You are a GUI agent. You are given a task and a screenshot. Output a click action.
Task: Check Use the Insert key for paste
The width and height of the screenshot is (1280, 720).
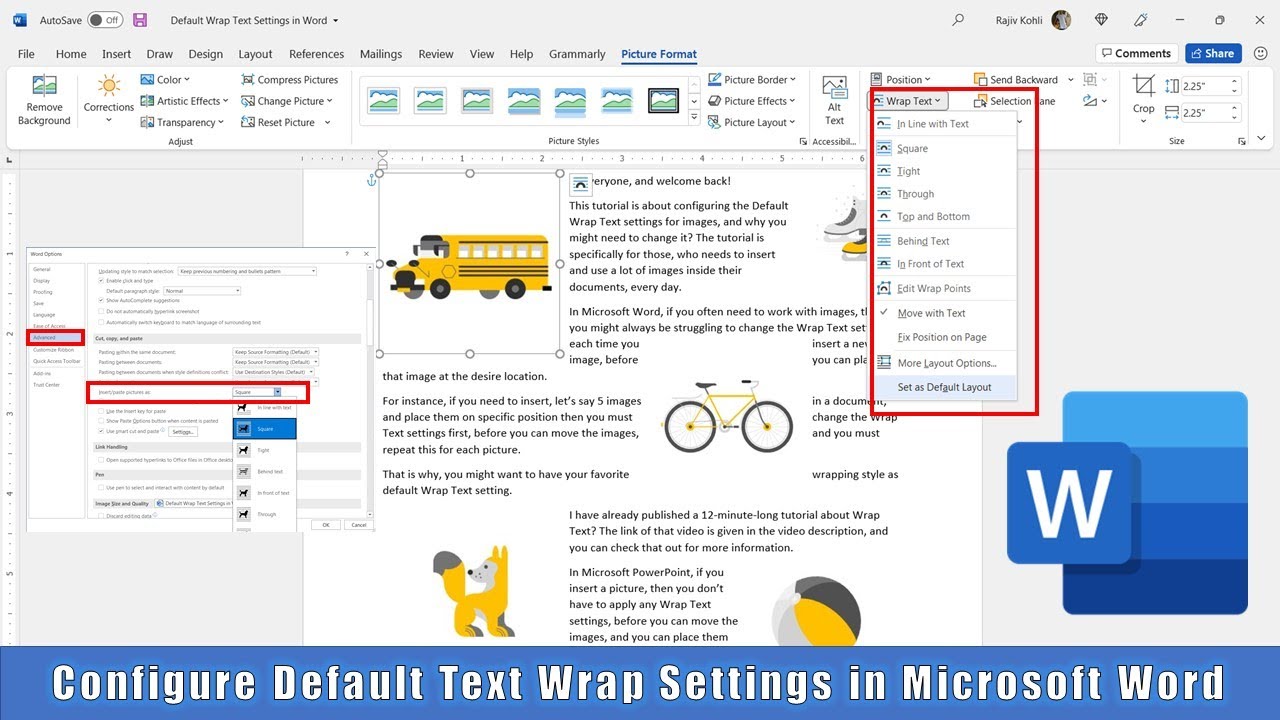coord(101,411)
